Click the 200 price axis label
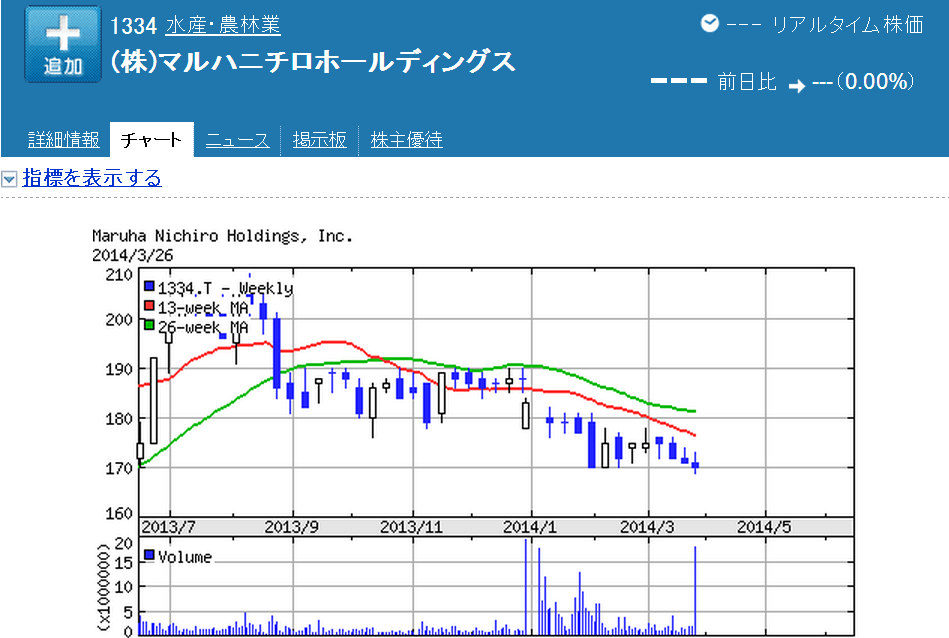The width and height of the screenshot is (949, 638). (x=119, y=320)
